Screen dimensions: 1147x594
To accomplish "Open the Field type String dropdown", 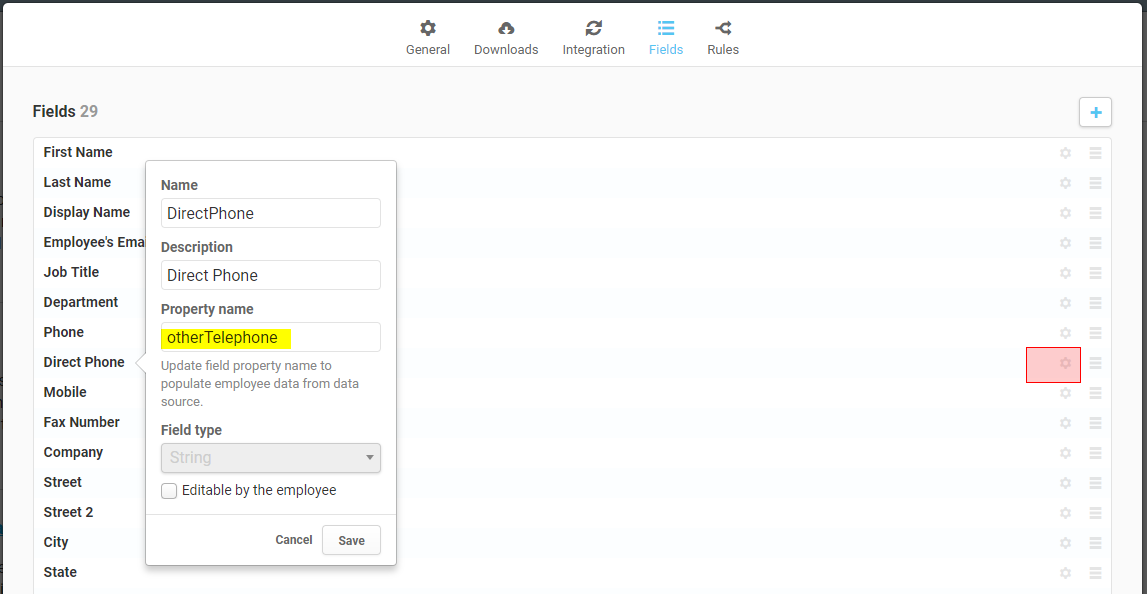I will pyautogui.click(x=271, y=458).
